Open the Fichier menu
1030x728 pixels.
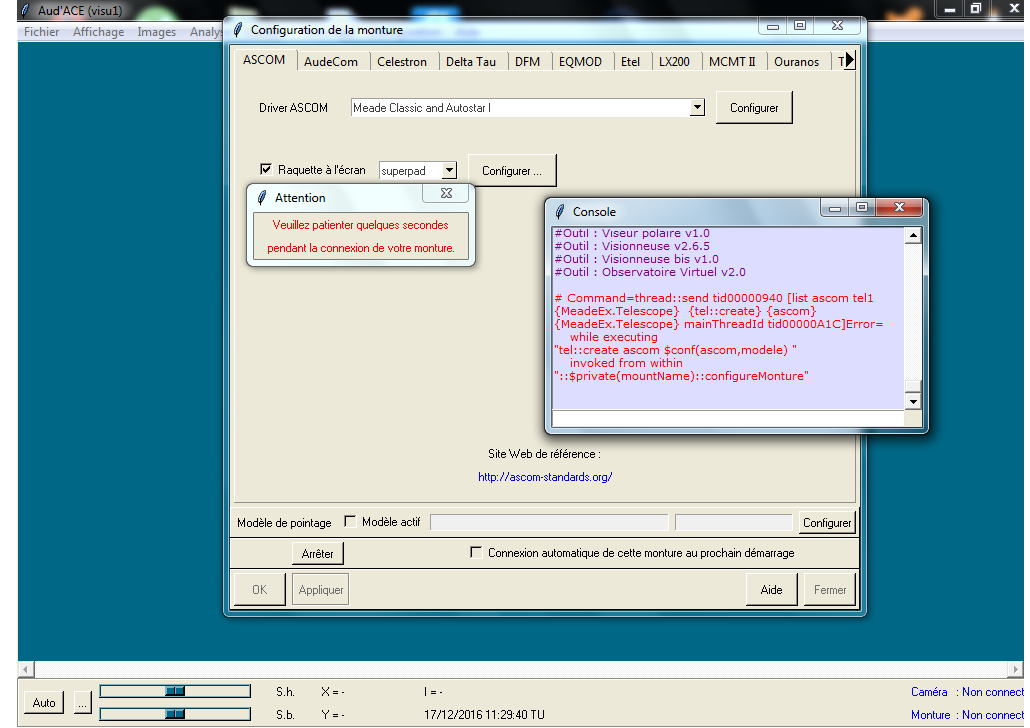pyautogui.click(x=41, y=32)
